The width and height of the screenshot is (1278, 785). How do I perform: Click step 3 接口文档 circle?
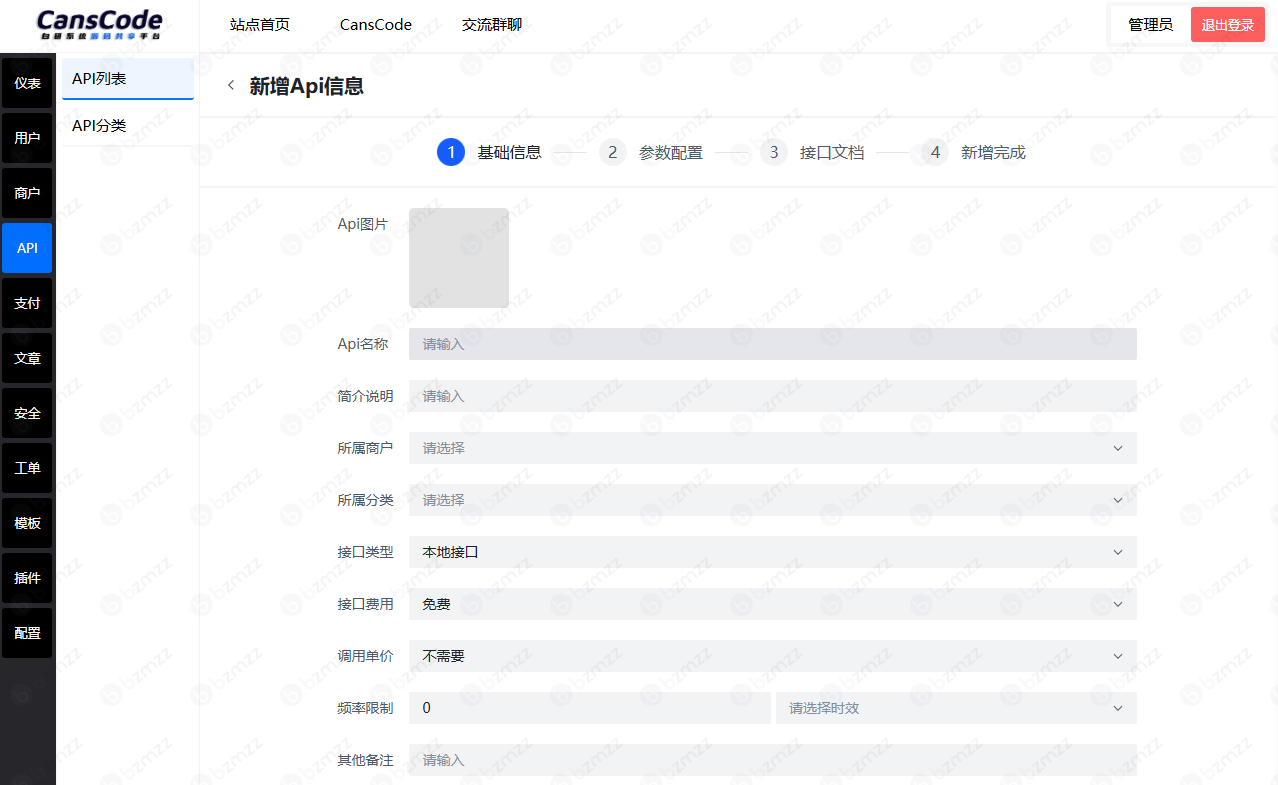773,152
